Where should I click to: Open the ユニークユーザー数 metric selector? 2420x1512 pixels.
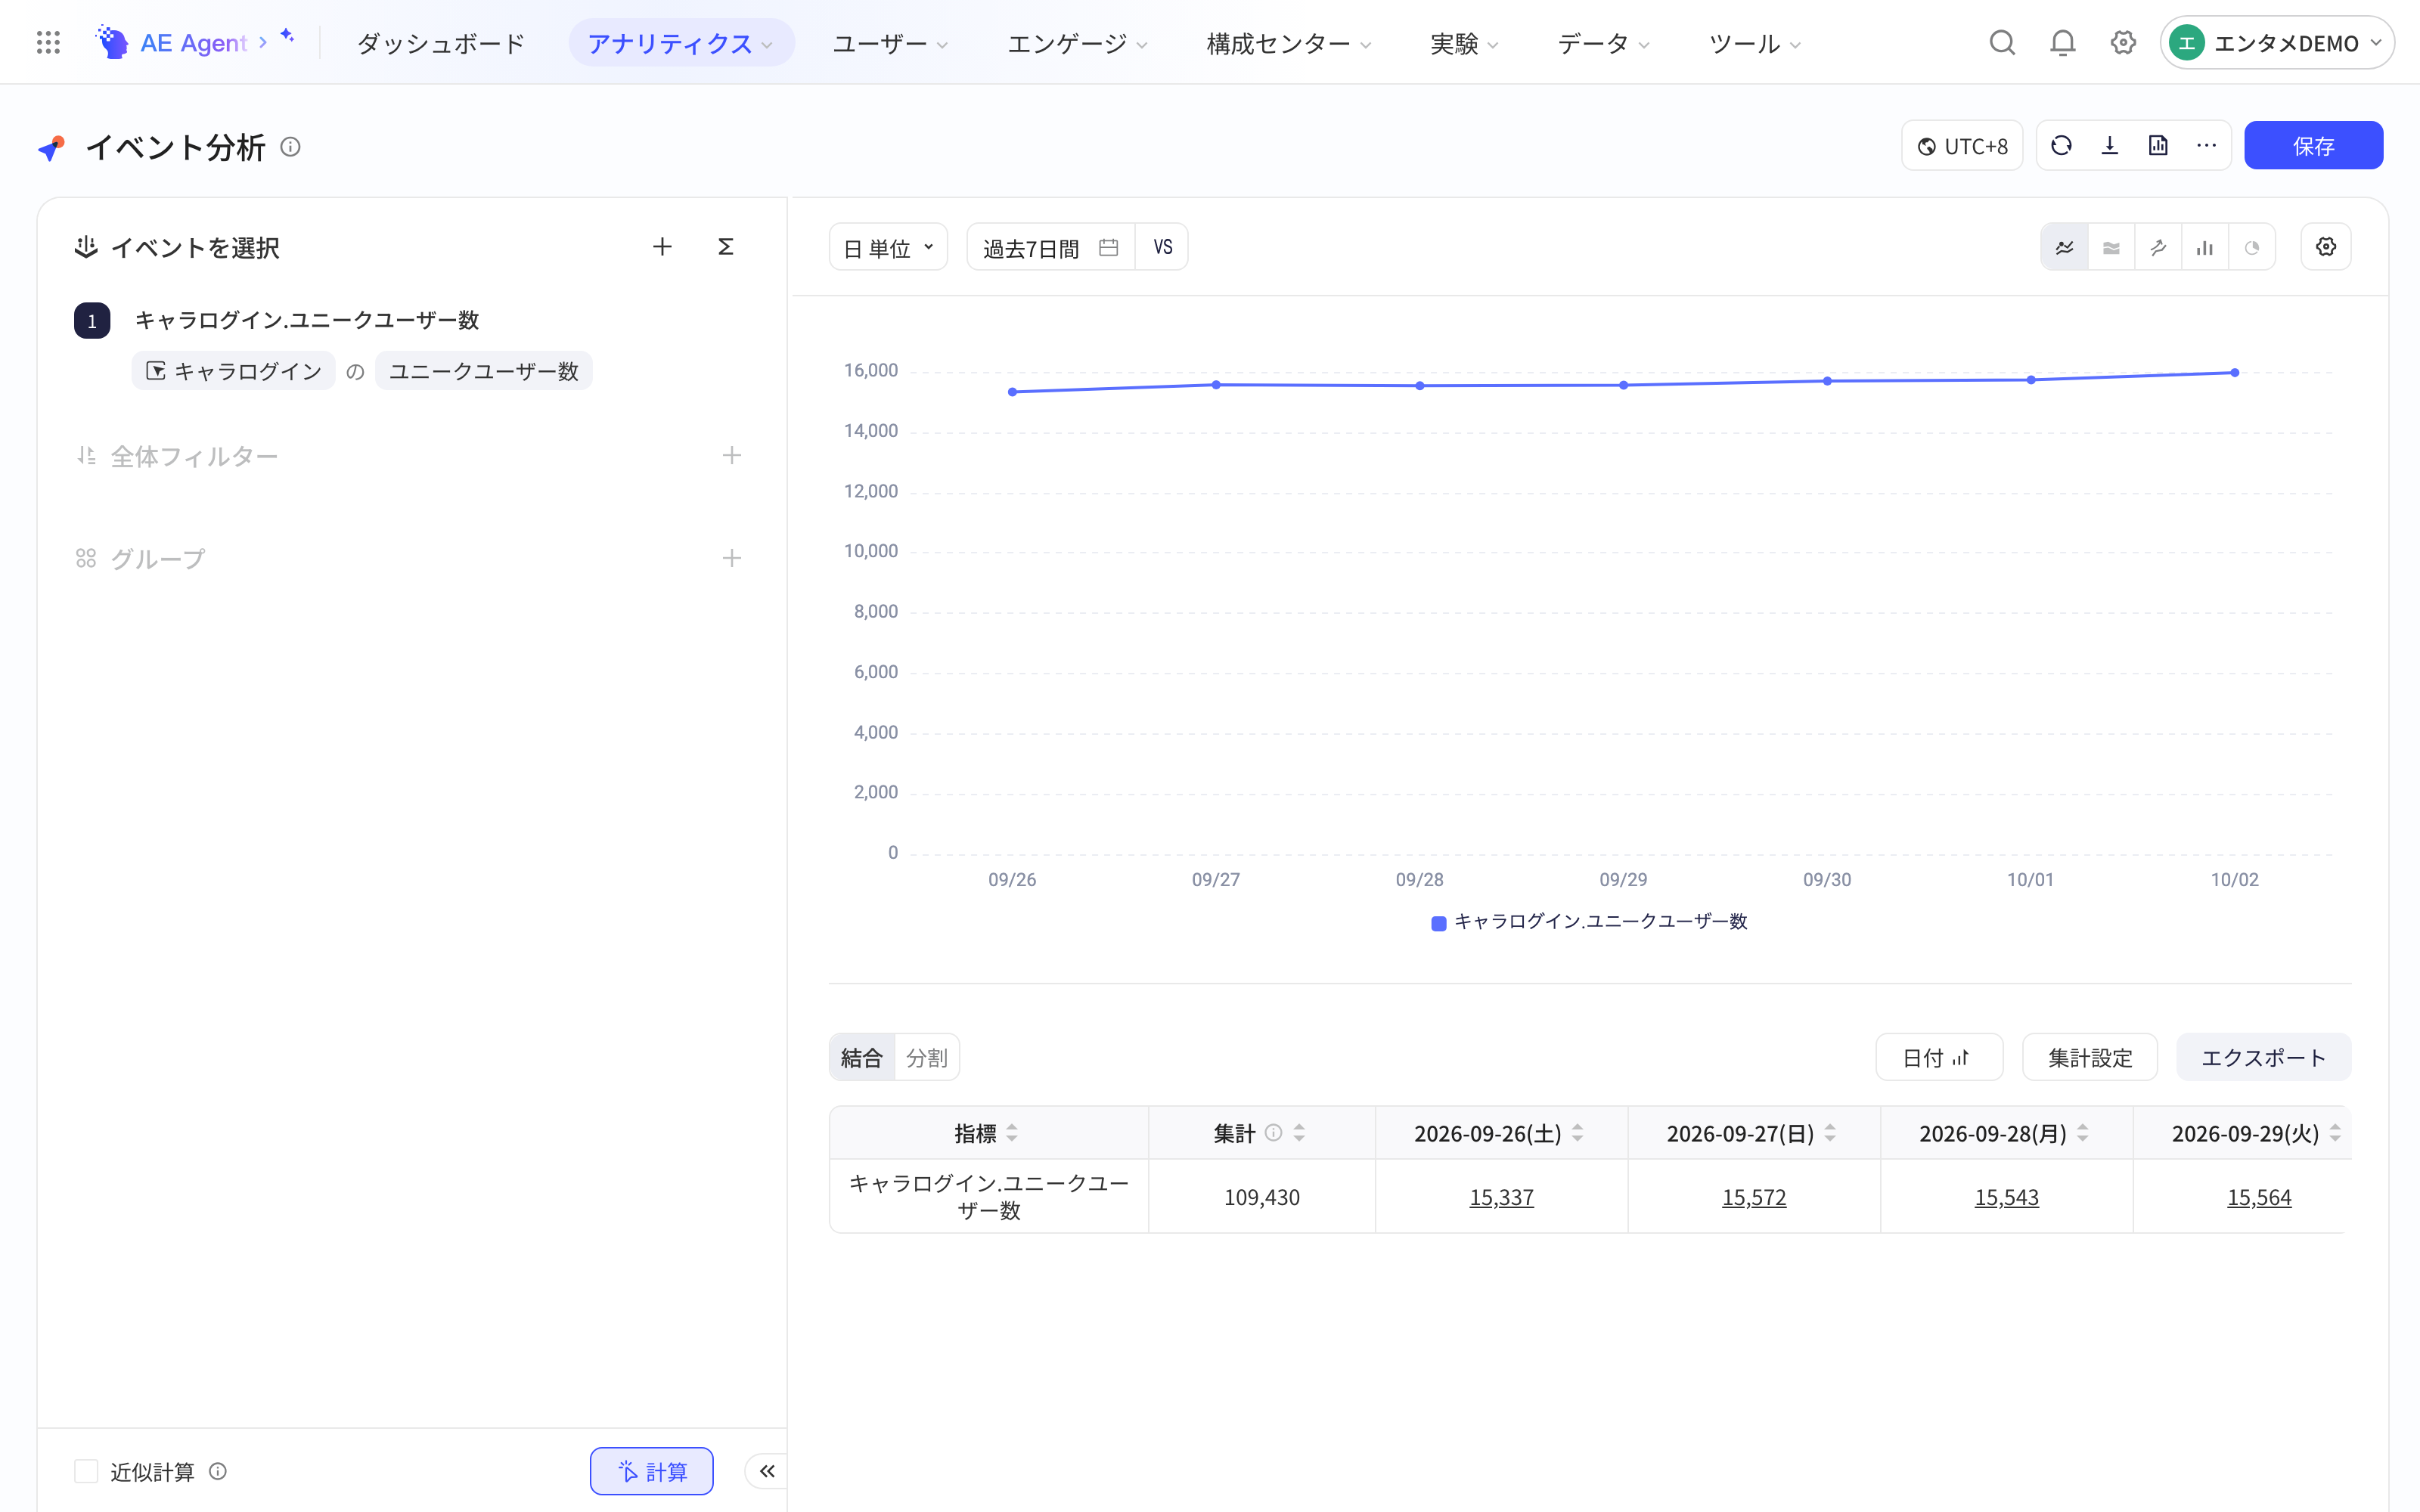(484, 371)
